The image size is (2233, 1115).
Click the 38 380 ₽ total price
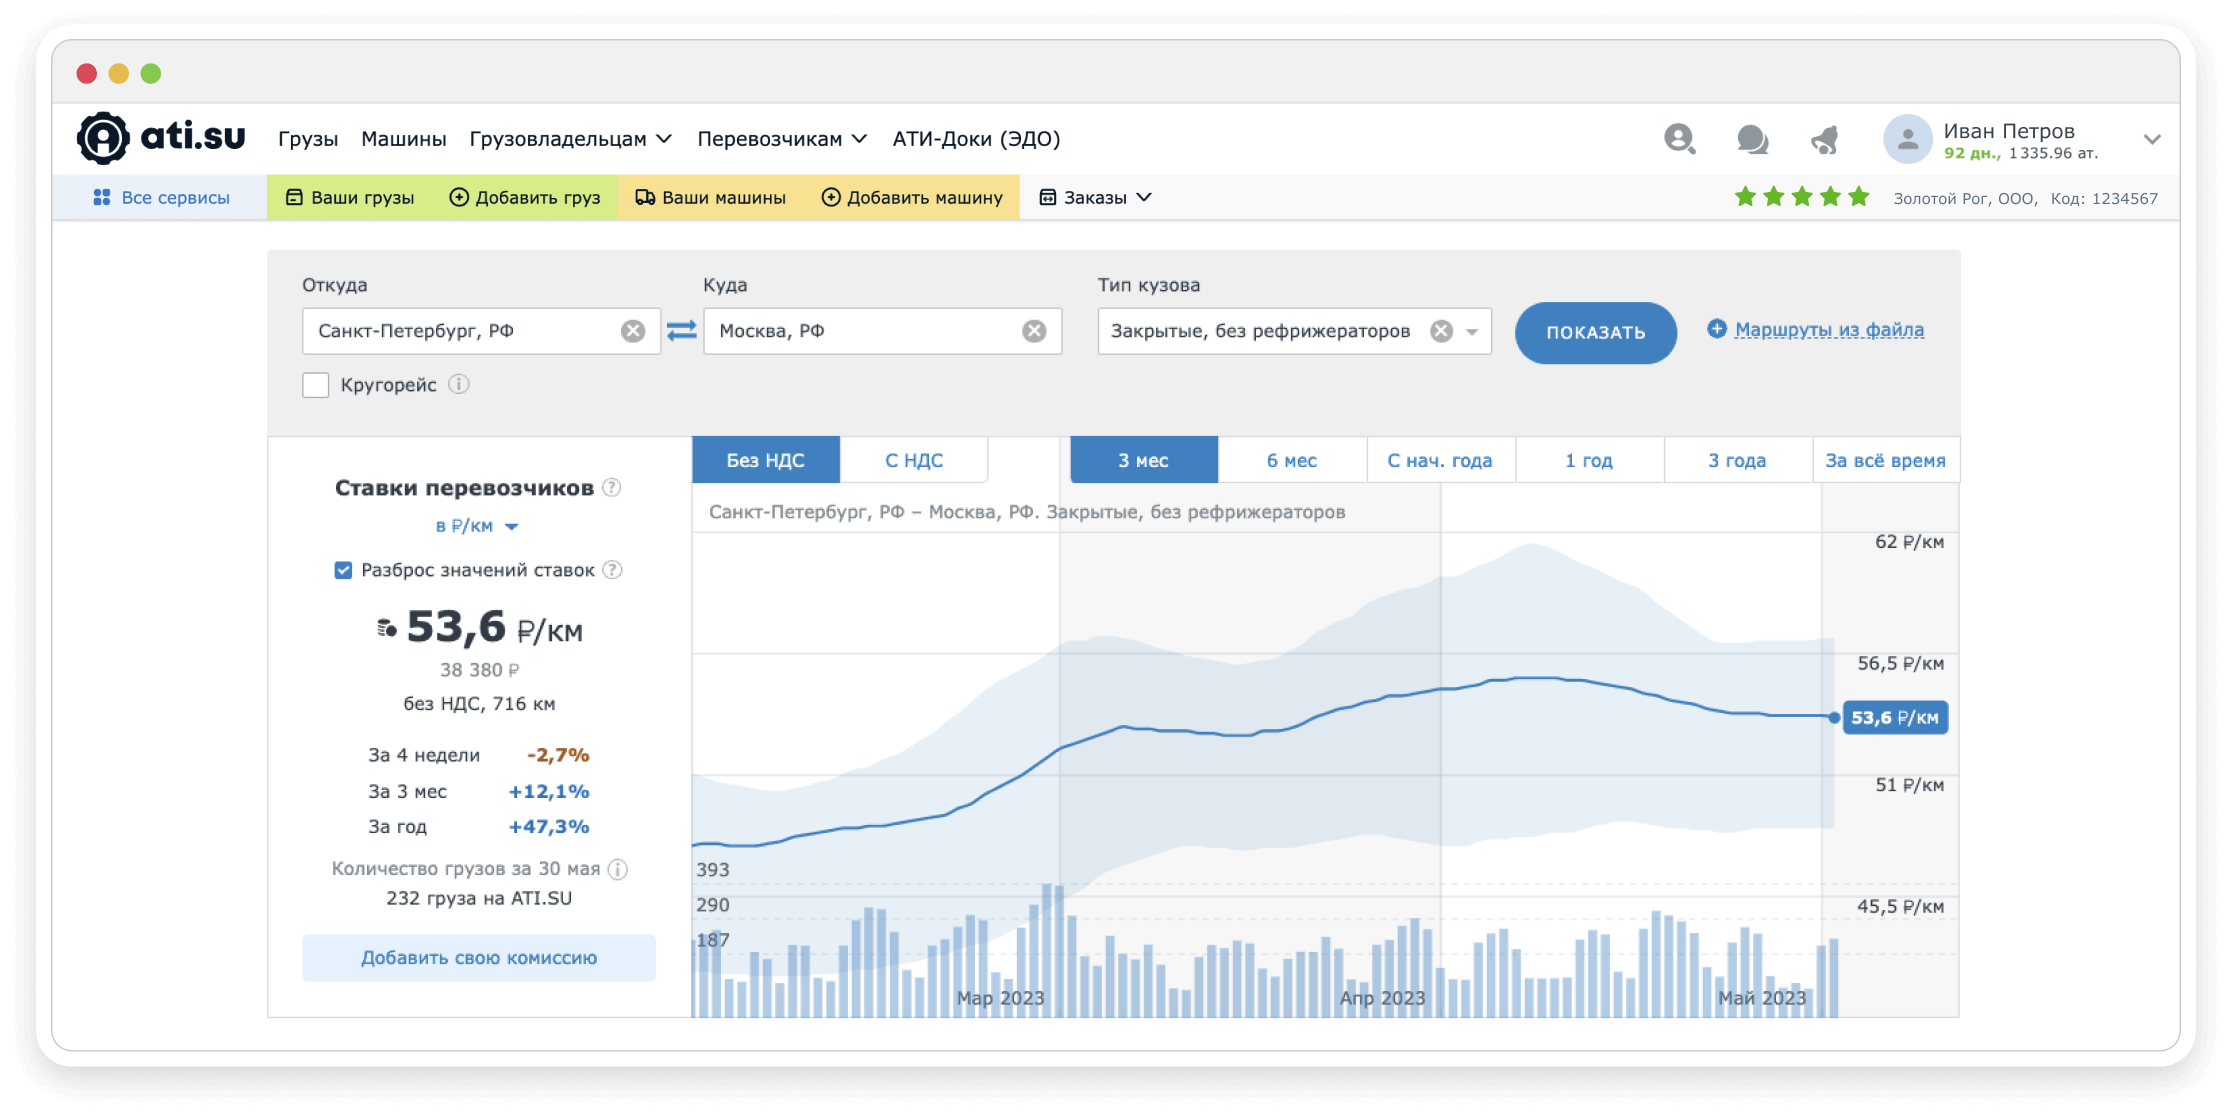tap(479, 670)
